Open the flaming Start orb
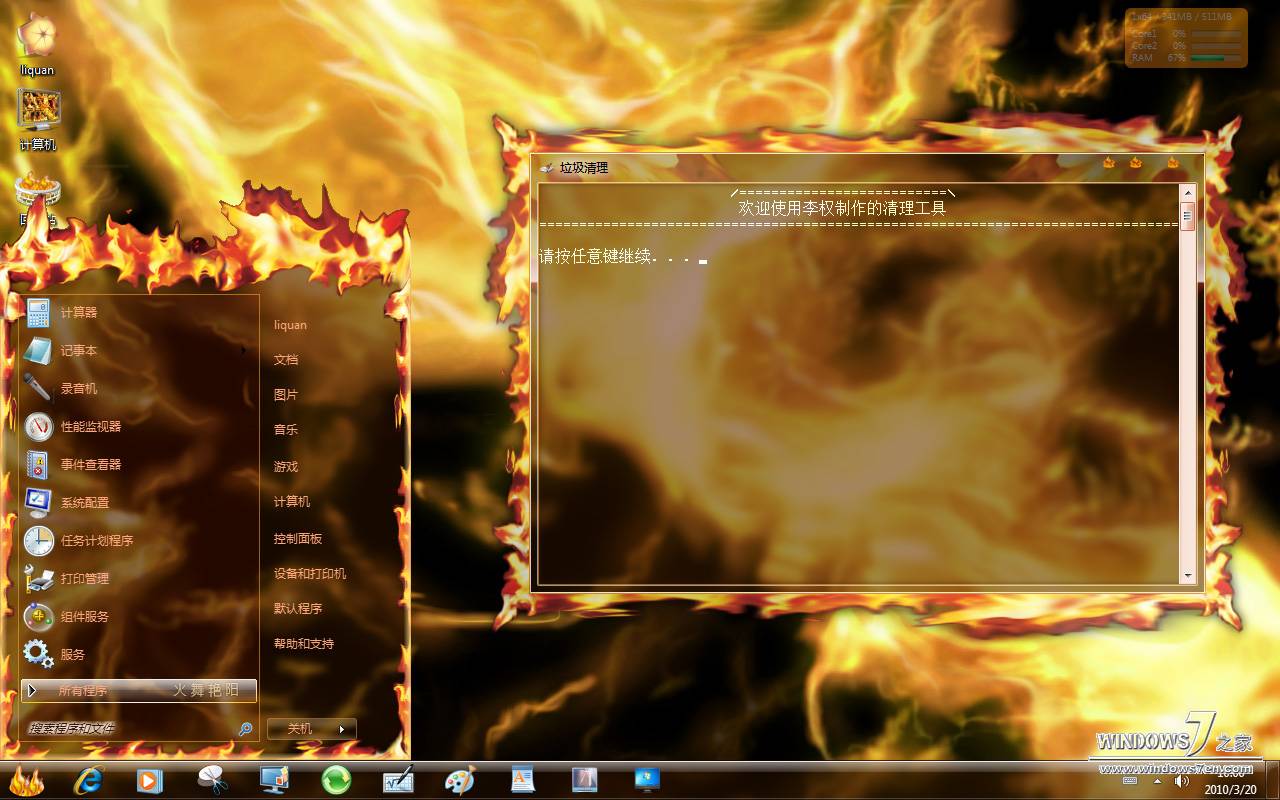Screen dimensions: 1280x800 (25, 779)
